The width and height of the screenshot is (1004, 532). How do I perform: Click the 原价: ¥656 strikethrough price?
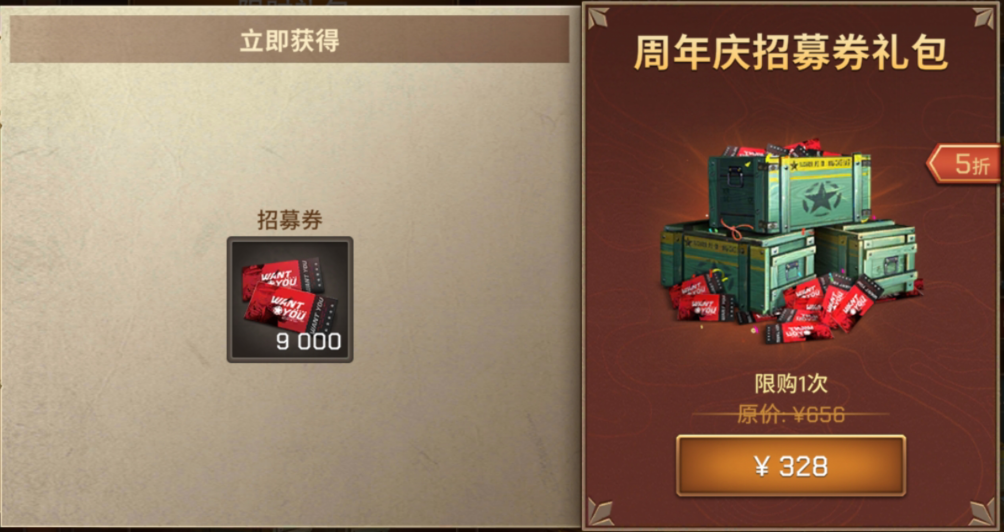[791, 415]
